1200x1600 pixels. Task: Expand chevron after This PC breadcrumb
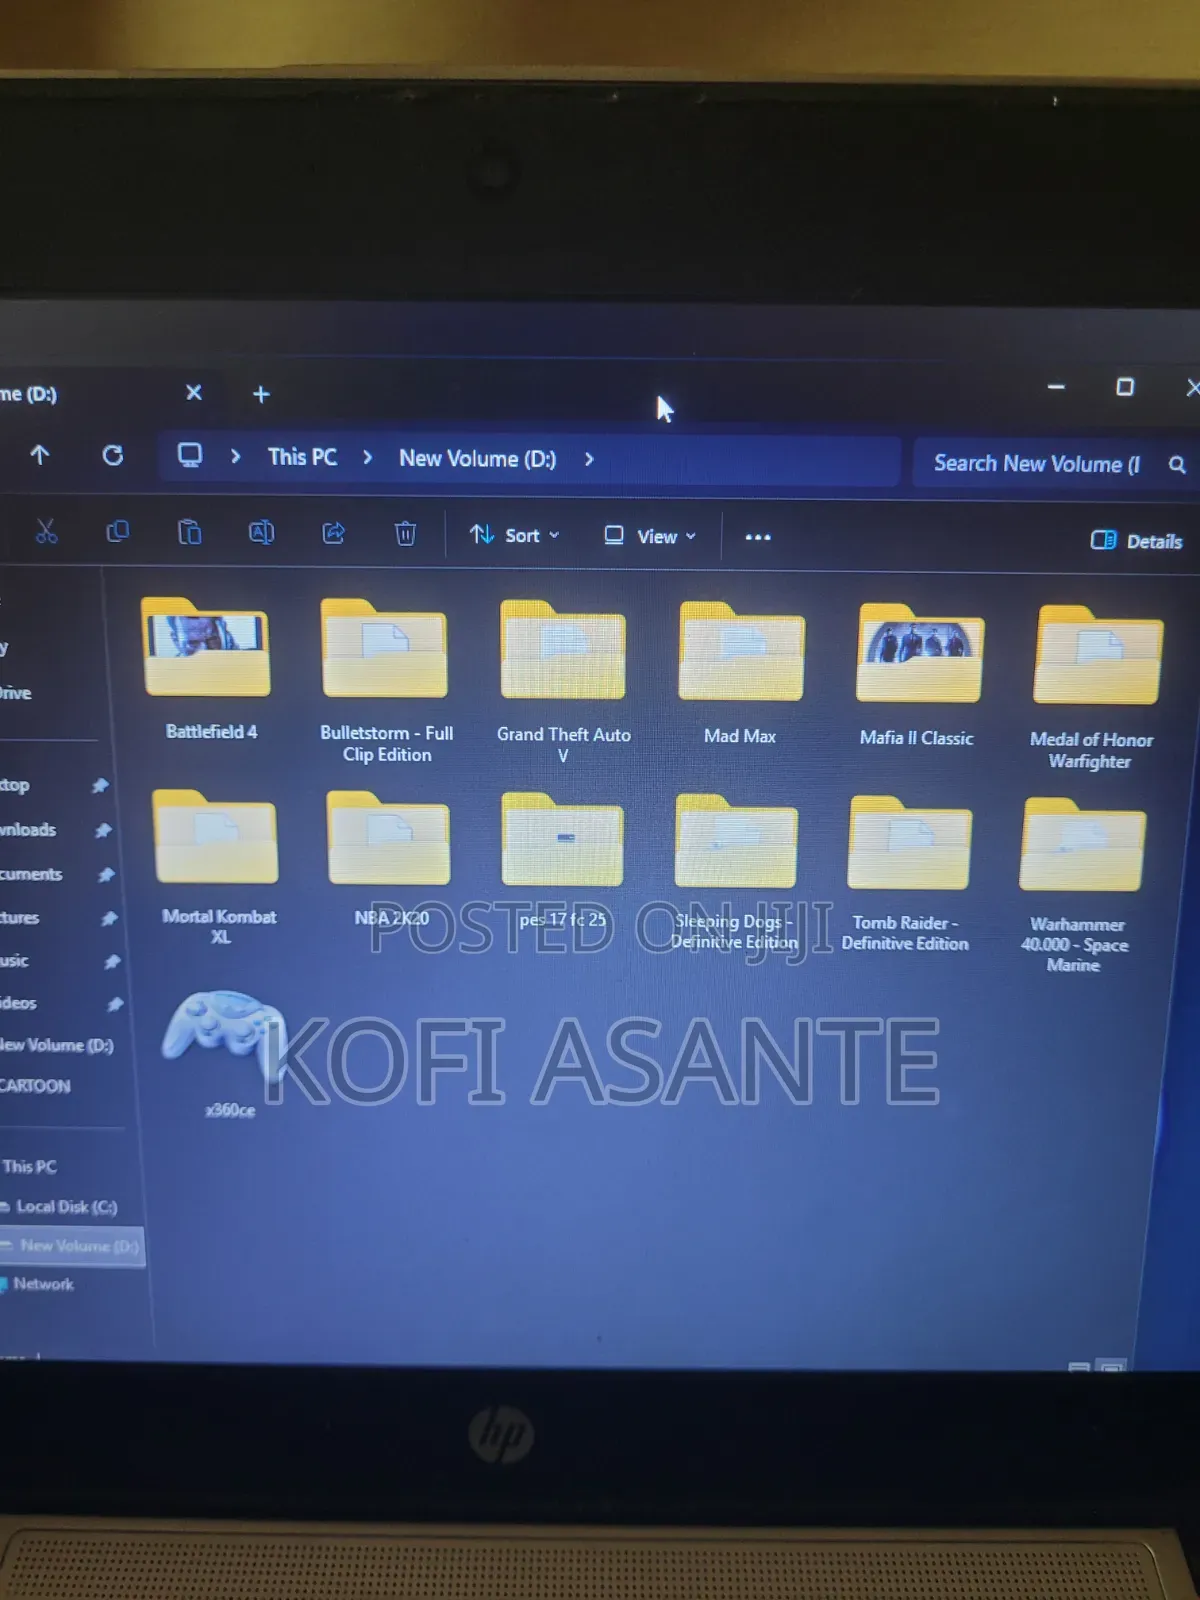(x=368, y=457)
